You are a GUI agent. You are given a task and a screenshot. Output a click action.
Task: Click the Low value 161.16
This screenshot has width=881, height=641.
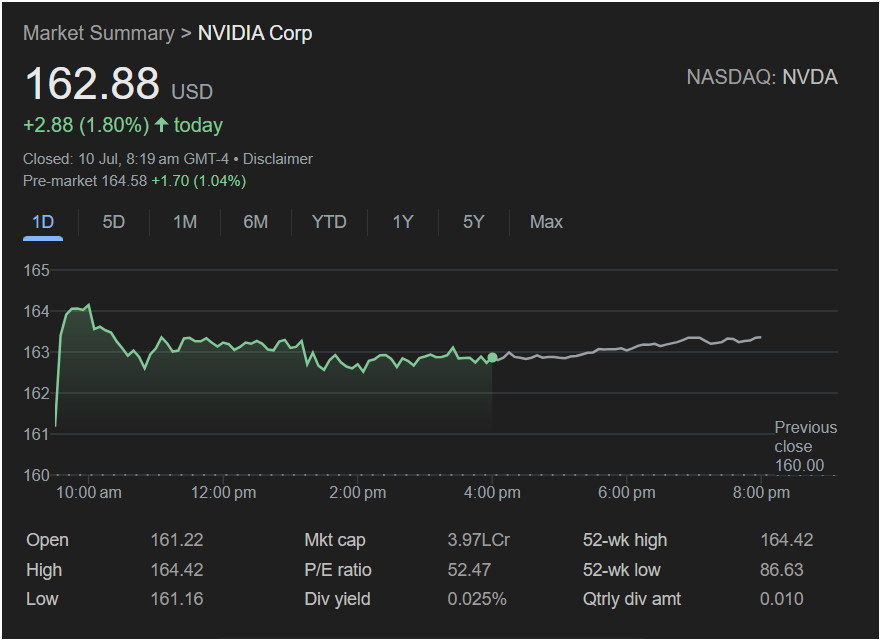pos(176,599)
